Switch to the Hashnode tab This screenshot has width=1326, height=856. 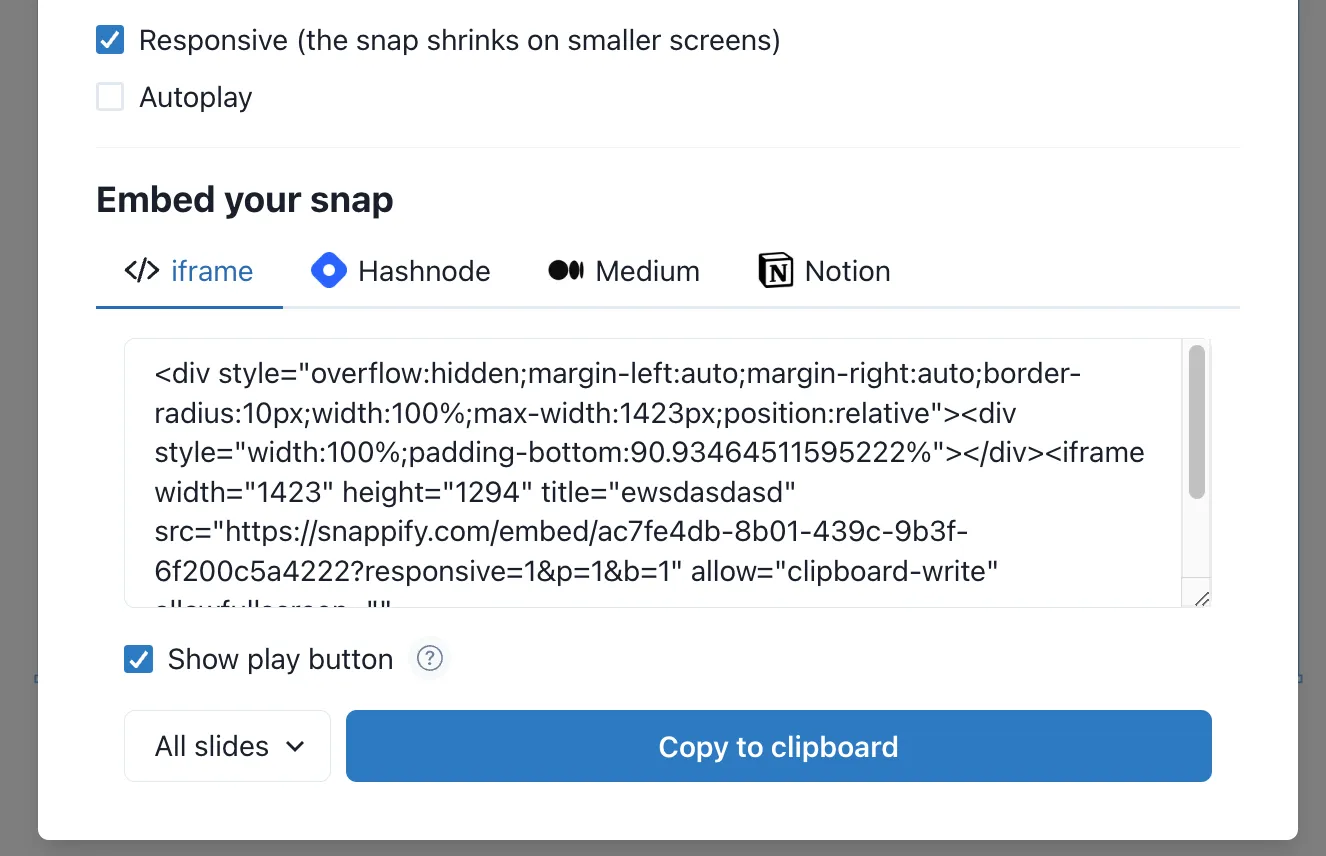point(401,271)
